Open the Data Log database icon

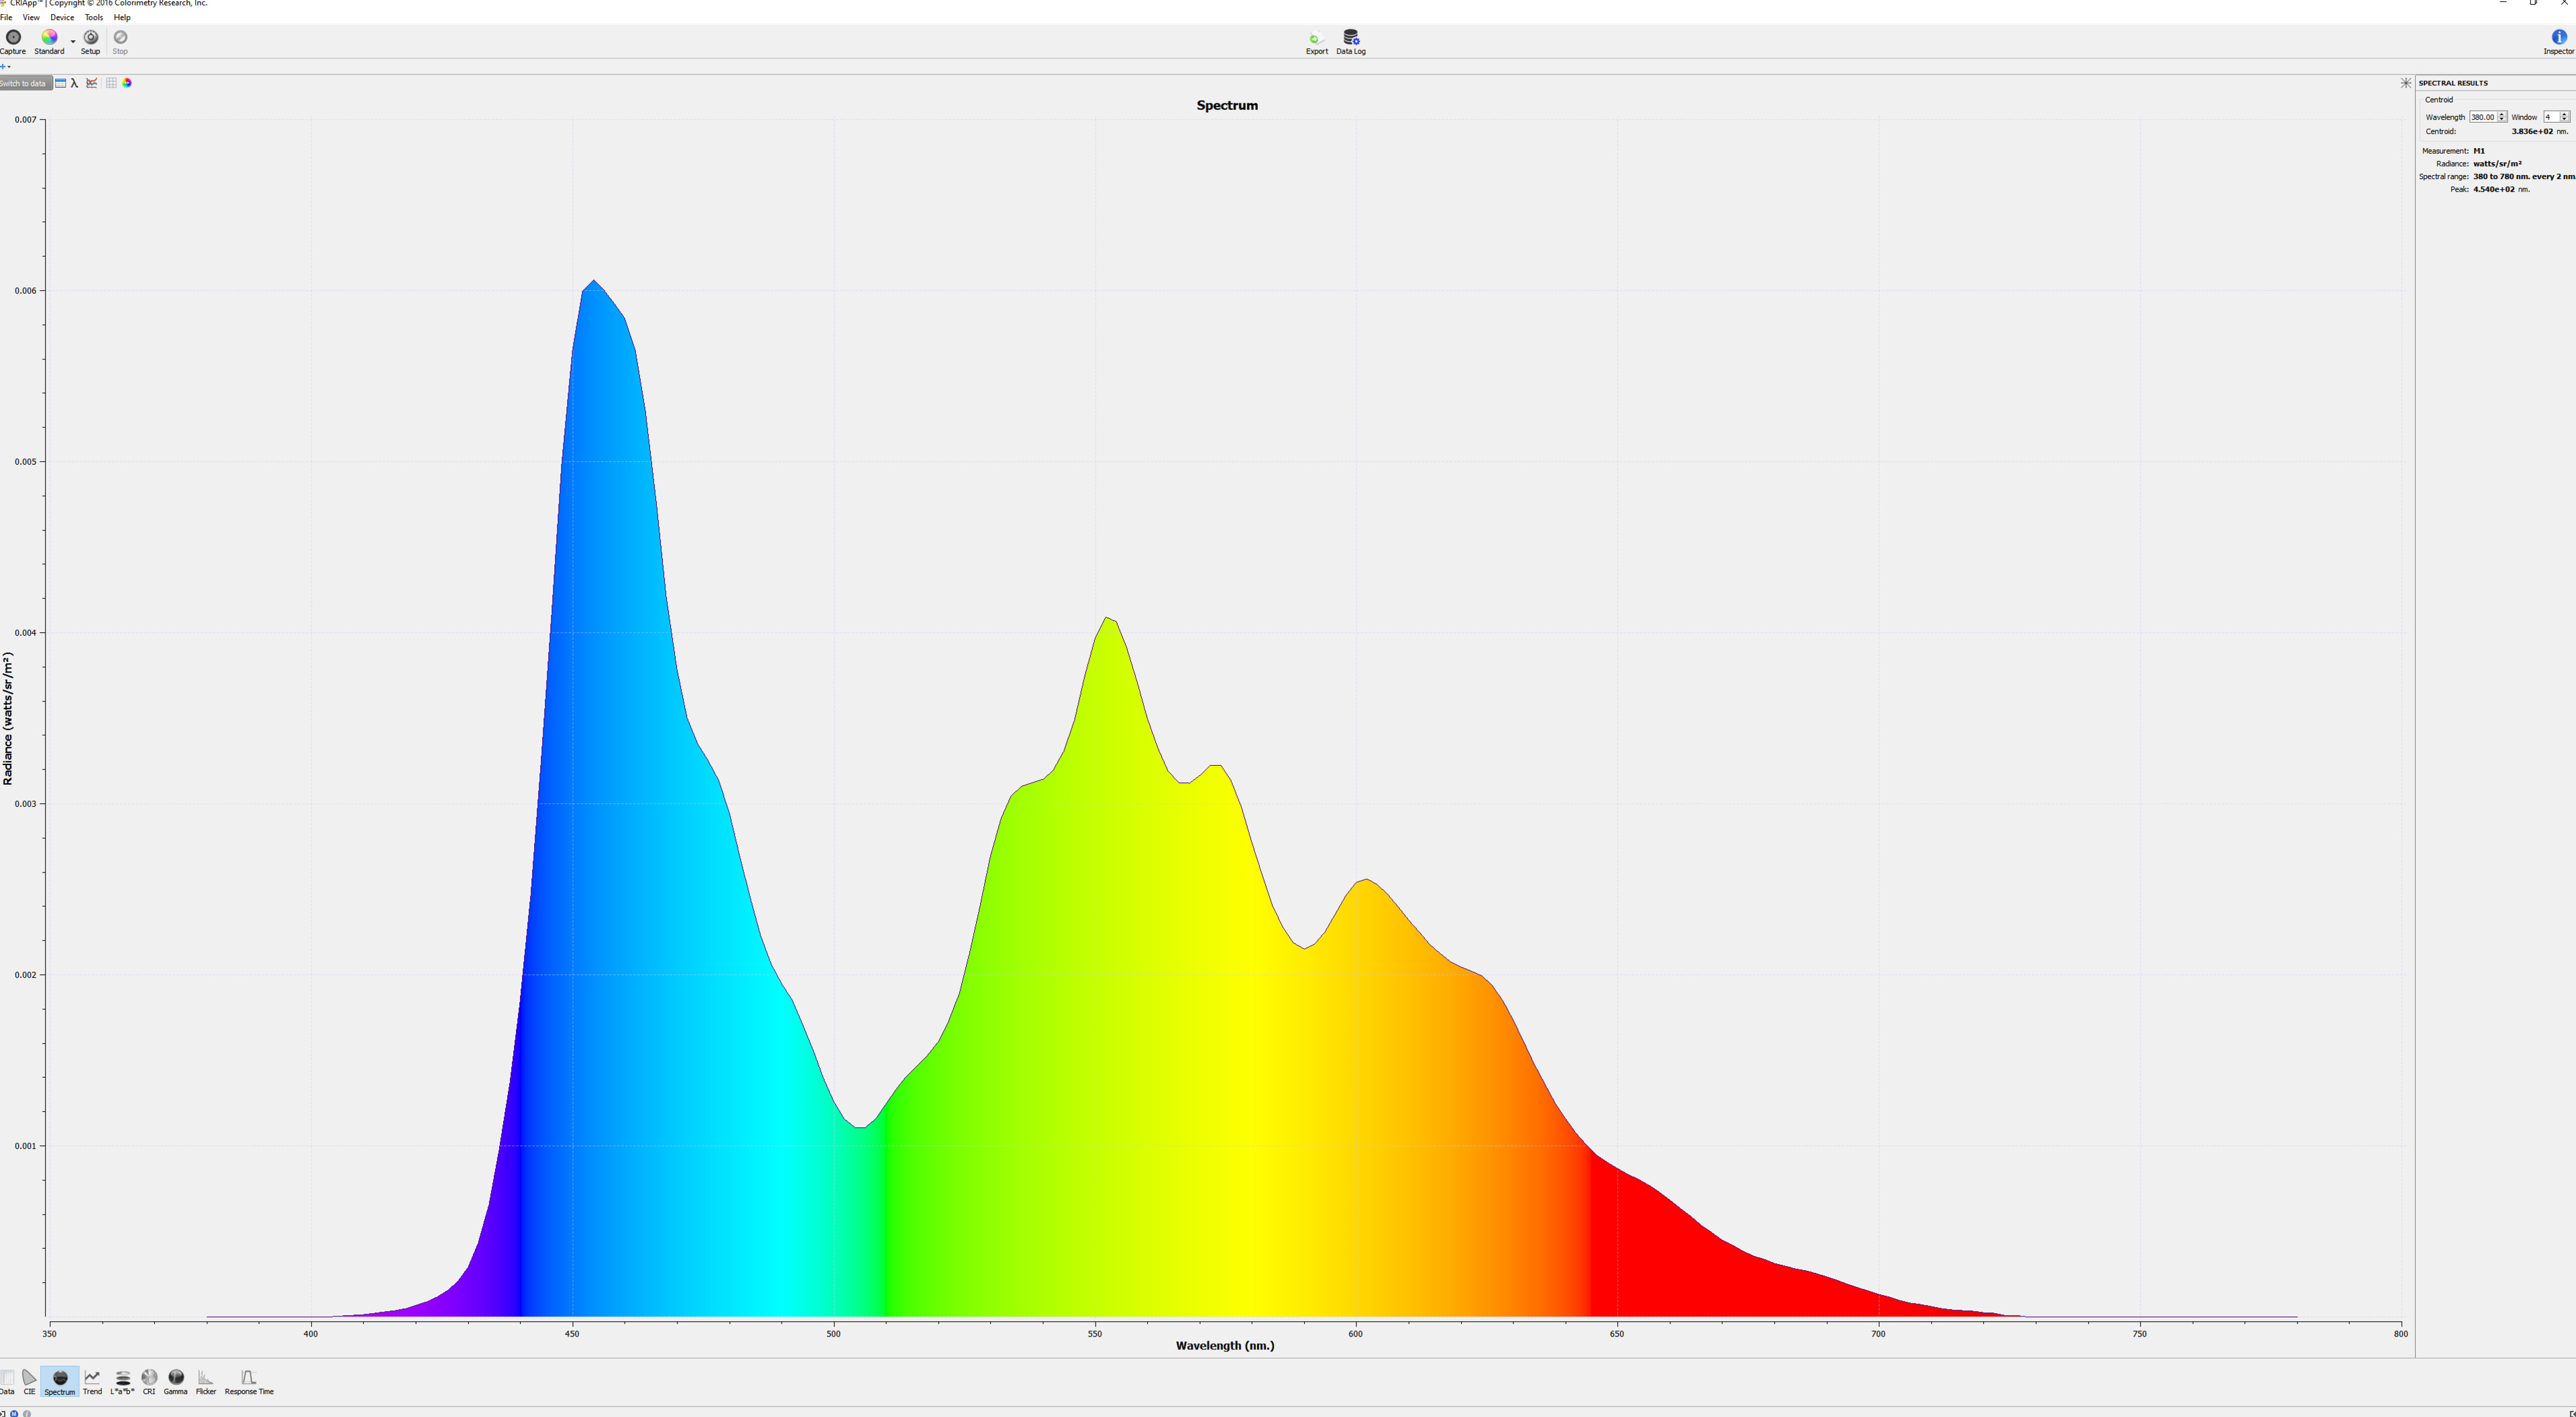coord(1350,38)
